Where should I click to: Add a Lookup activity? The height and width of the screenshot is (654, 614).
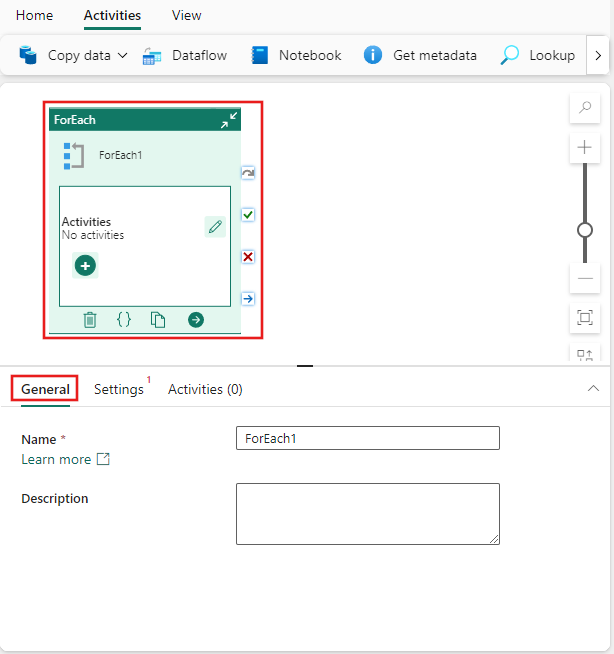pyautogui.click(x=538, y=55)
